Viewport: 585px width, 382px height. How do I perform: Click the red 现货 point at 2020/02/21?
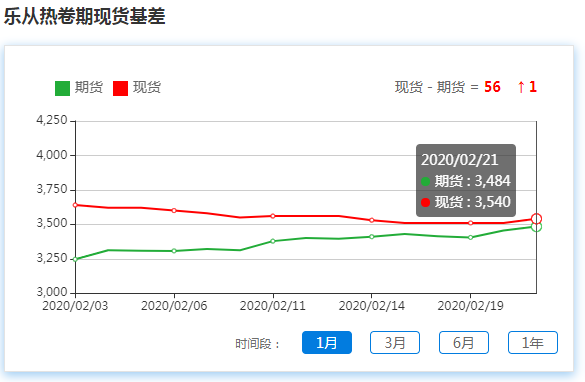coord(536,219)
